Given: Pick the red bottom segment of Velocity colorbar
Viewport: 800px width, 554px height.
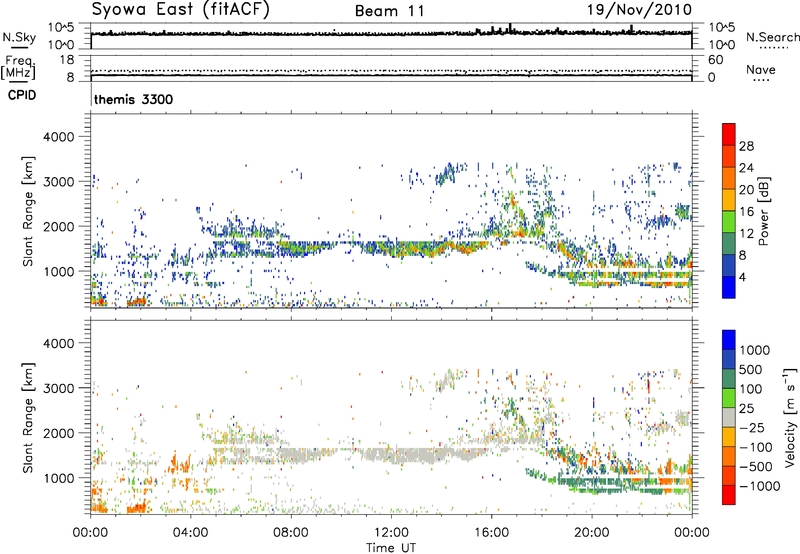Looking at the screenshot, I should 729,495.
